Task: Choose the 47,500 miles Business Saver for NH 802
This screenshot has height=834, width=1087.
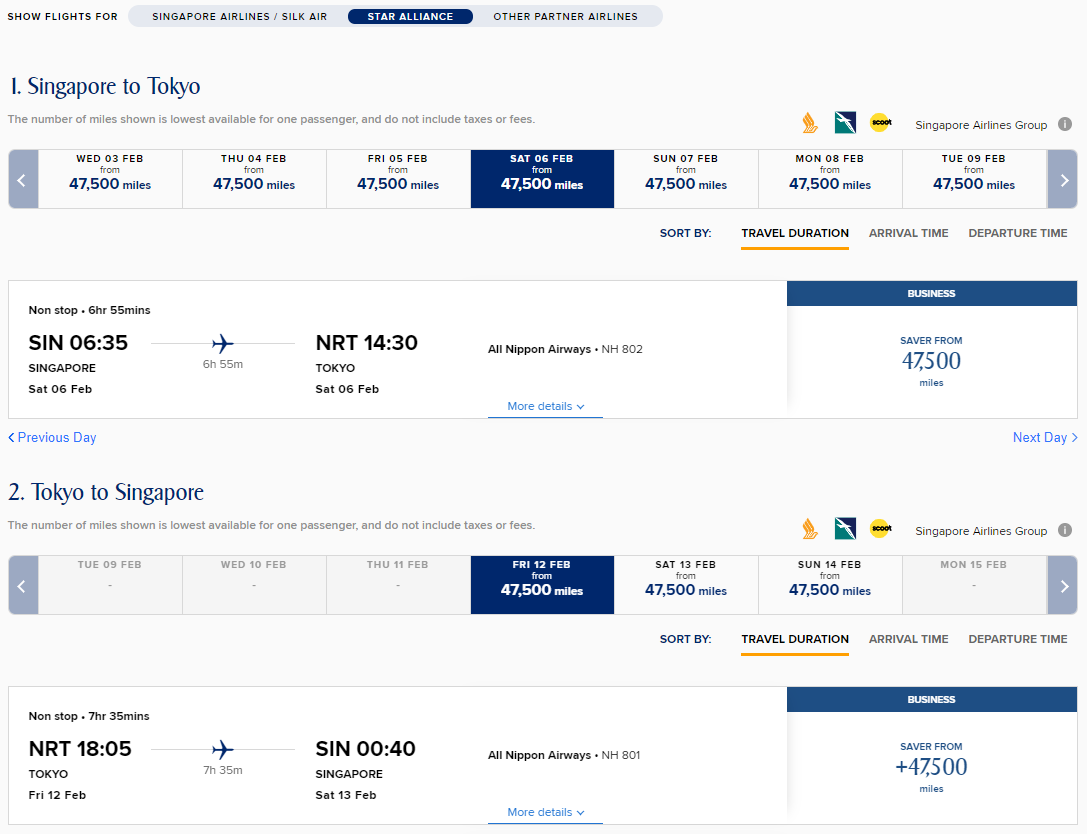Action: (931, 361)
